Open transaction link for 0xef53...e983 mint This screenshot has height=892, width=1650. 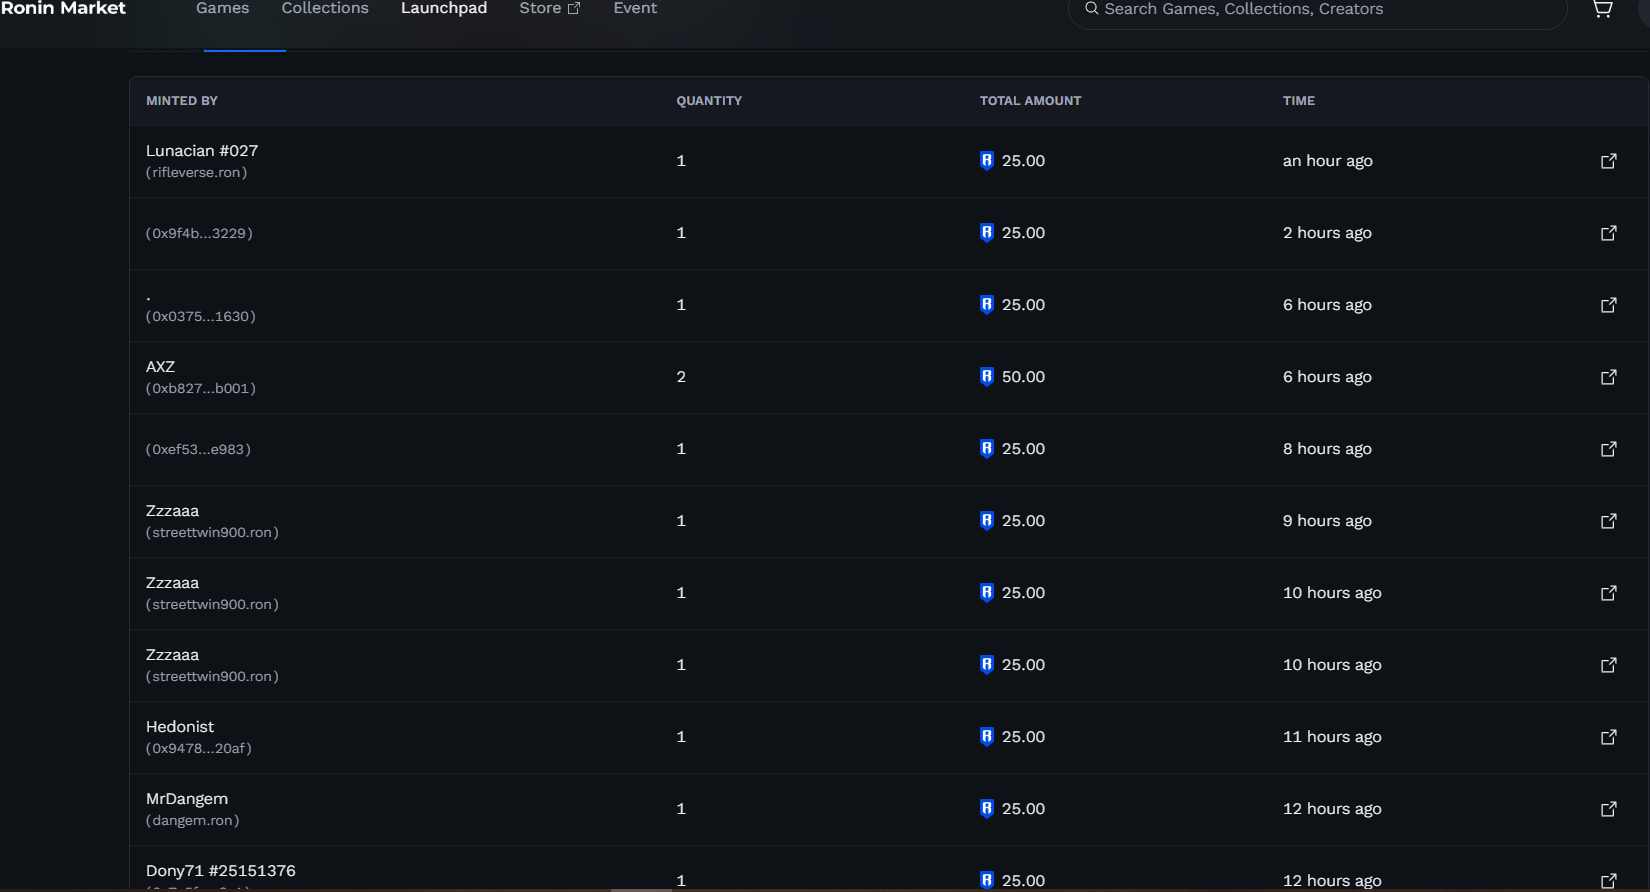click(1608, 449)
